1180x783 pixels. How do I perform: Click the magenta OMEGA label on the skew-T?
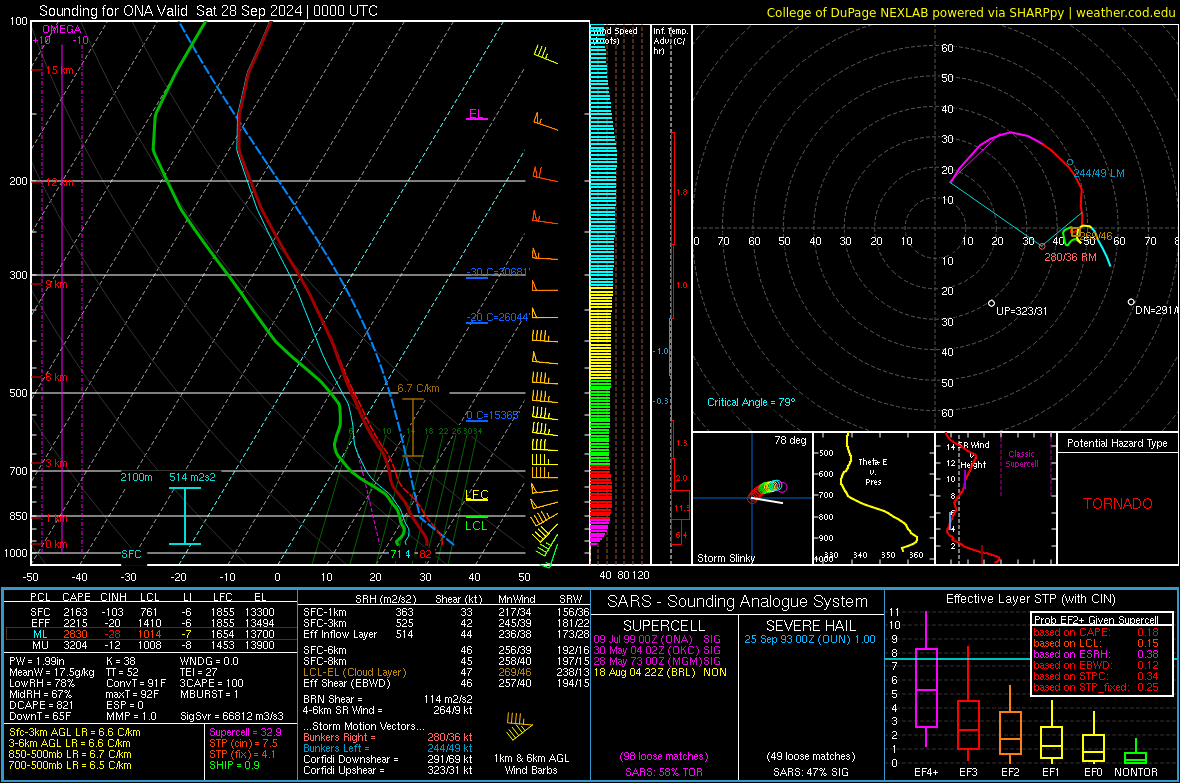click(x=62, y=29)
